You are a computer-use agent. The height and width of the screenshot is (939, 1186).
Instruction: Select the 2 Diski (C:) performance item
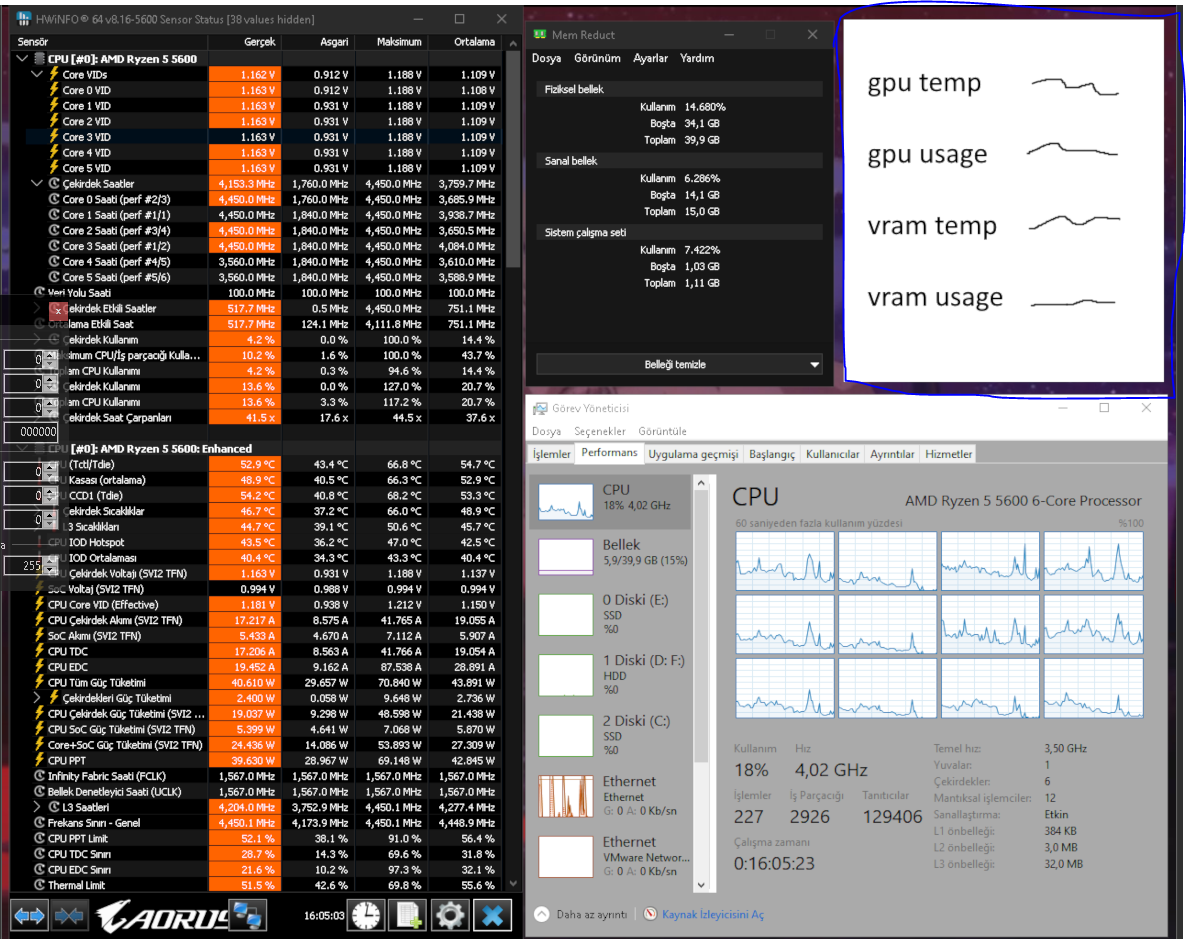tap(611, 735)
